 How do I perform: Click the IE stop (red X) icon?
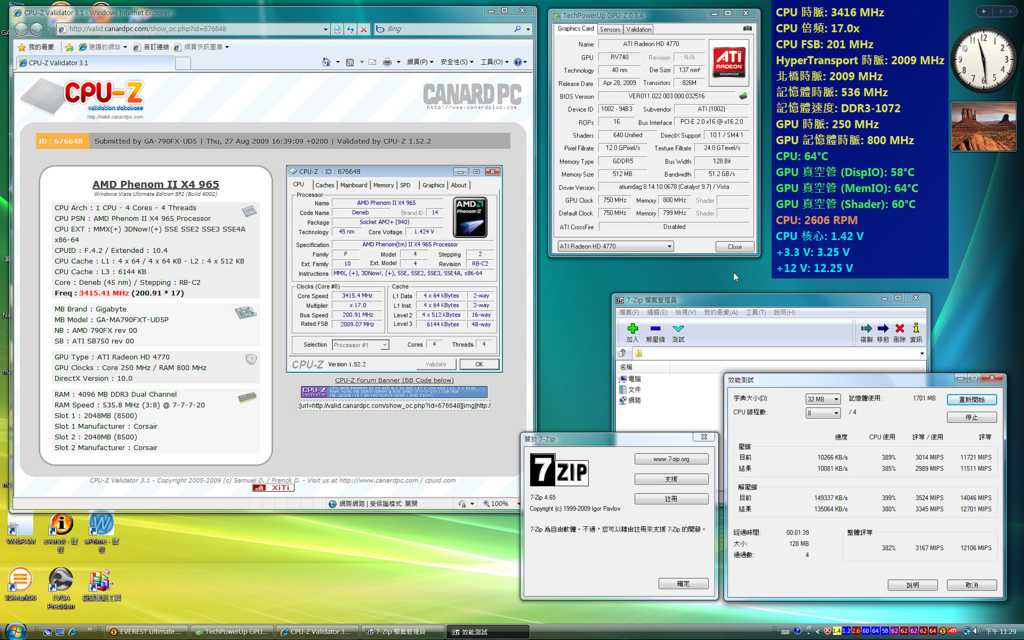pos(364,29)
